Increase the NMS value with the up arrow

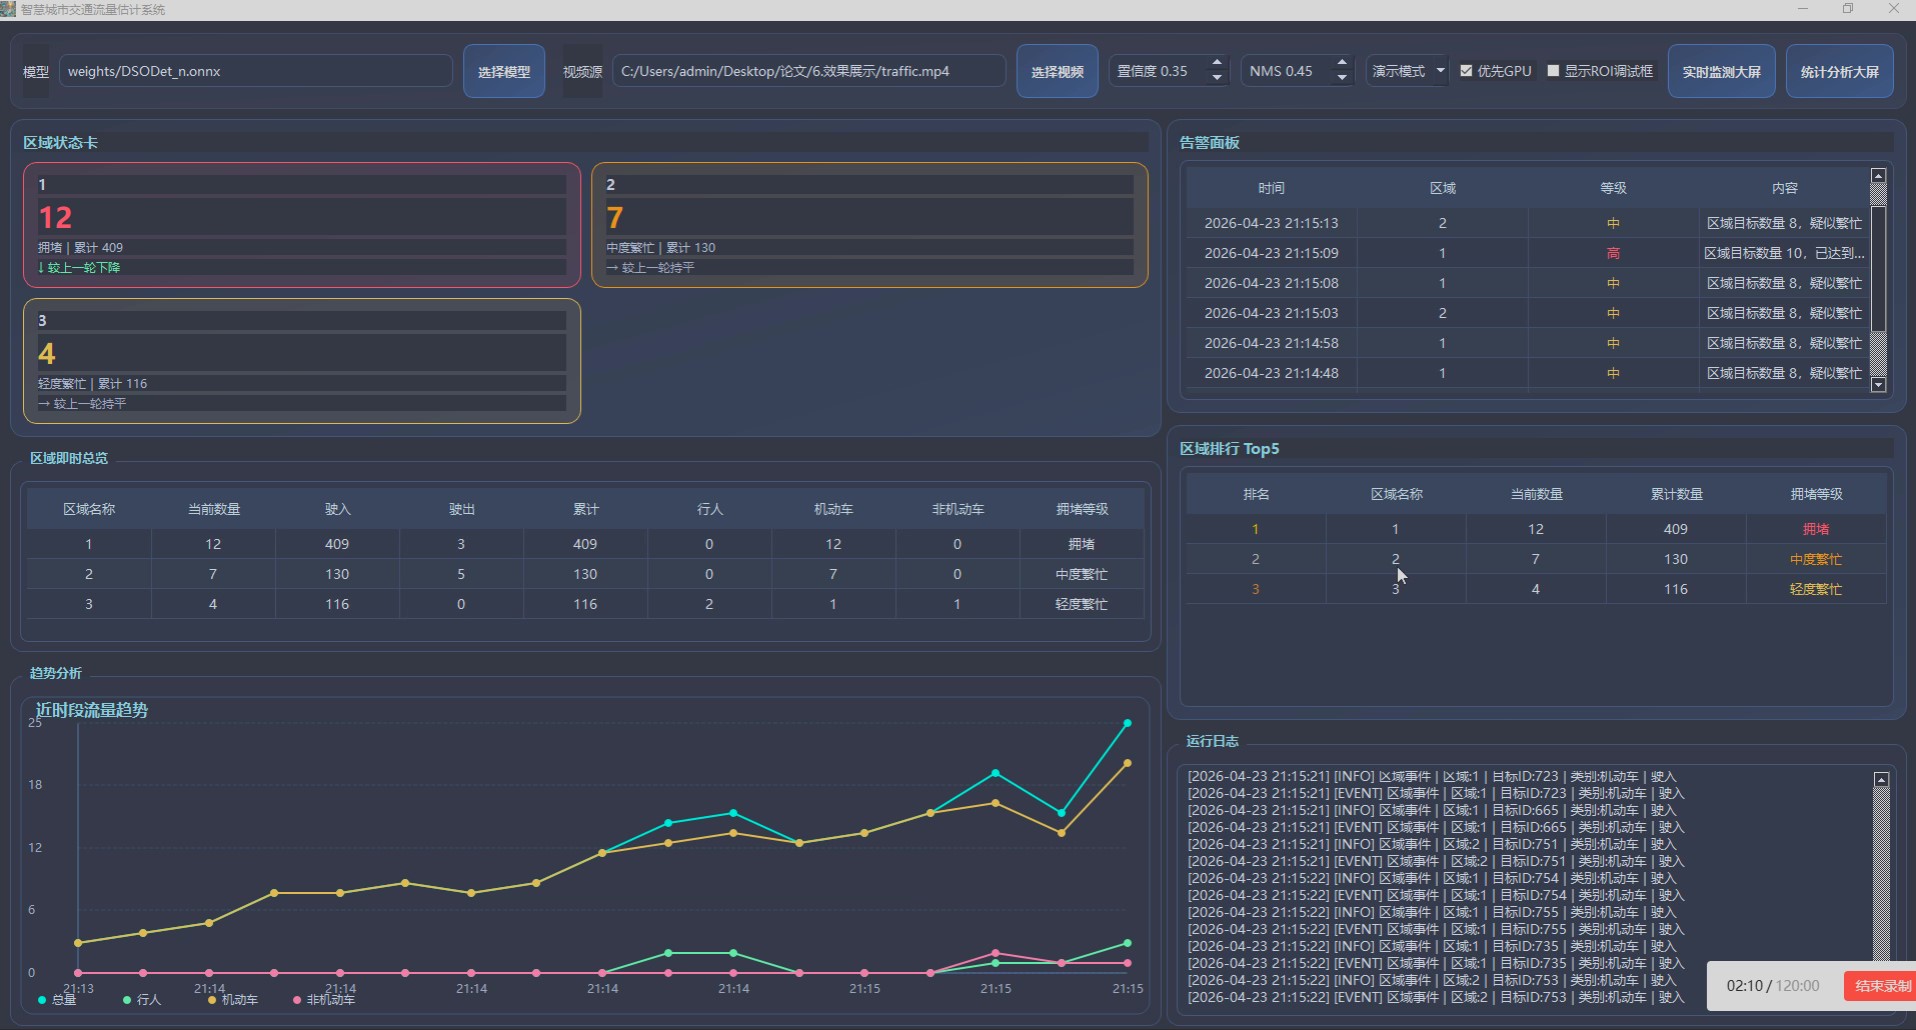1342,63
